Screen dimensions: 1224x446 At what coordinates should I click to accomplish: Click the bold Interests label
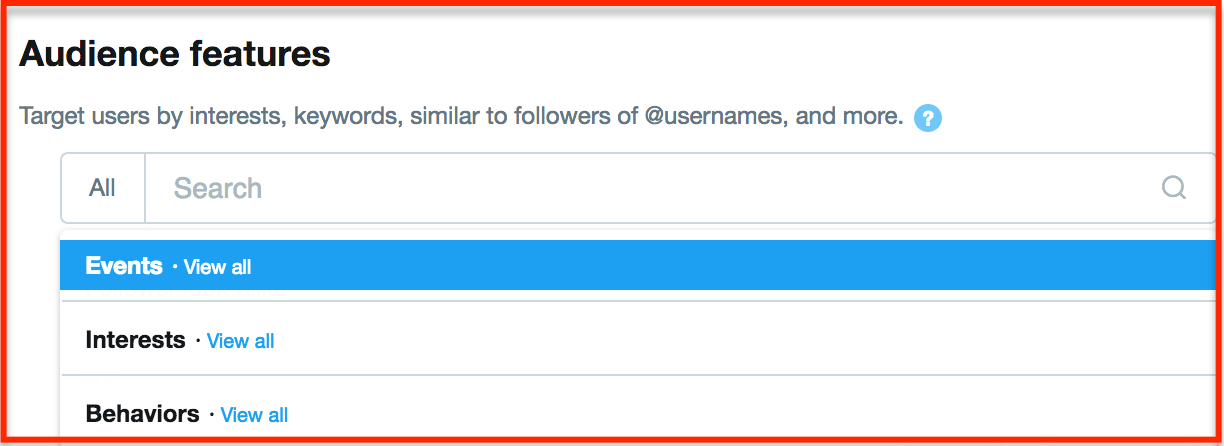[136, 340]
